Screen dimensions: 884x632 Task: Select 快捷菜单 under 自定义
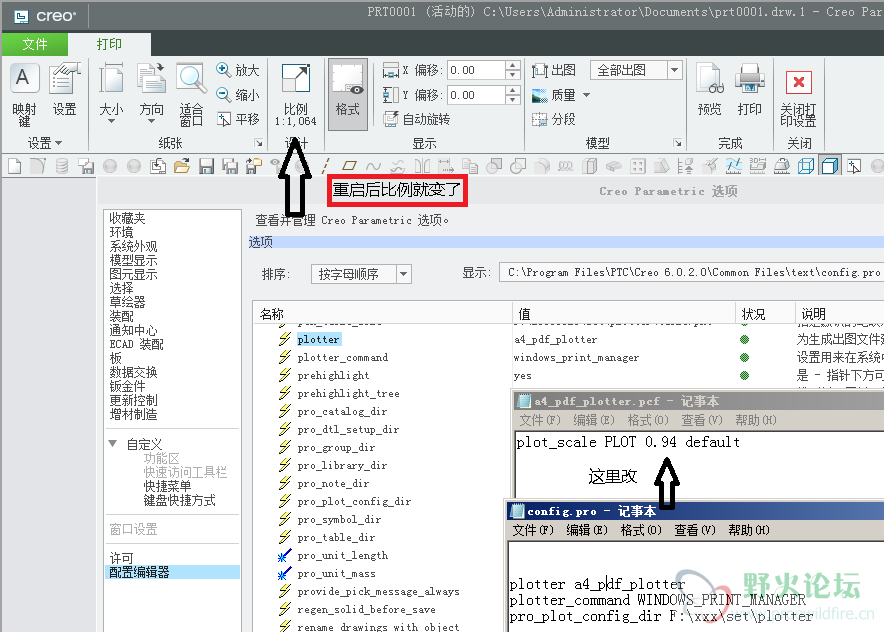click(167, 486)
